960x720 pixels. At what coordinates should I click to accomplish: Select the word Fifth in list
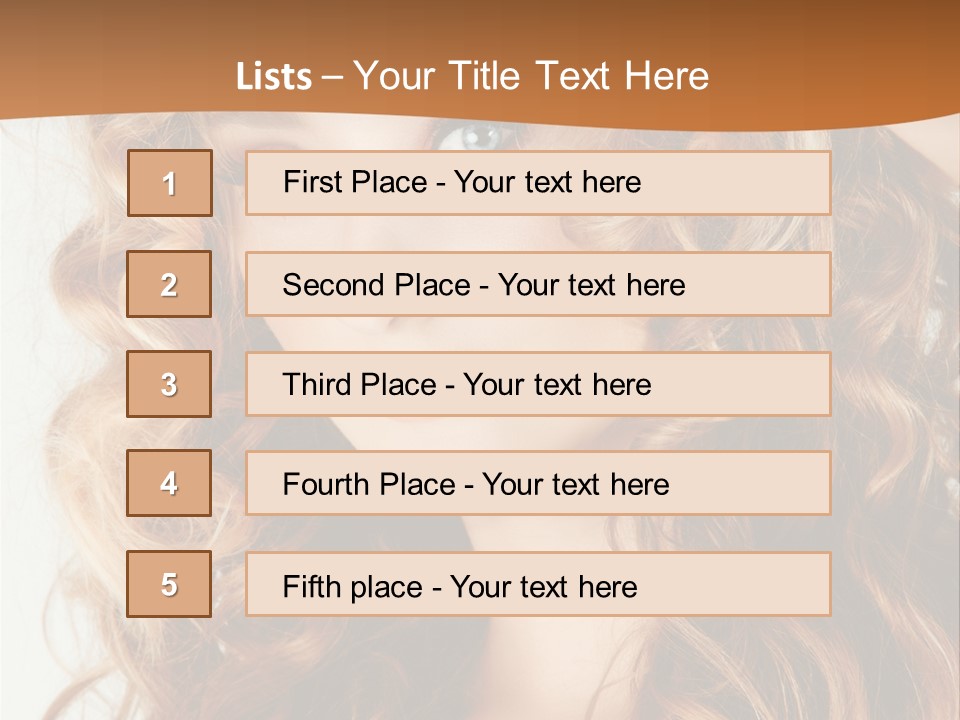[x=311, y=586]
